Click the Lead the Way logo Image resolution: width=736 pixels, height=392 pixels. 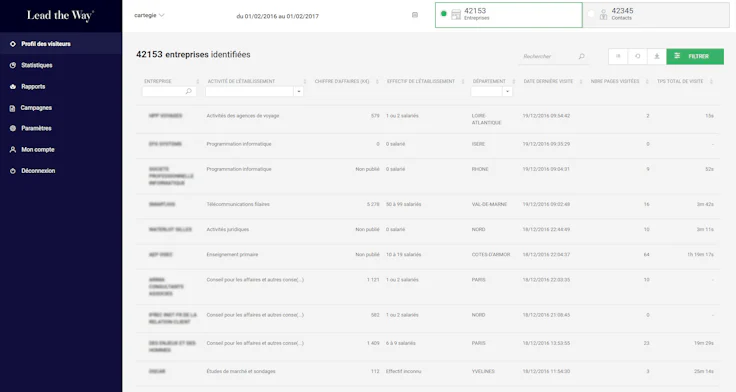[60, 15]
